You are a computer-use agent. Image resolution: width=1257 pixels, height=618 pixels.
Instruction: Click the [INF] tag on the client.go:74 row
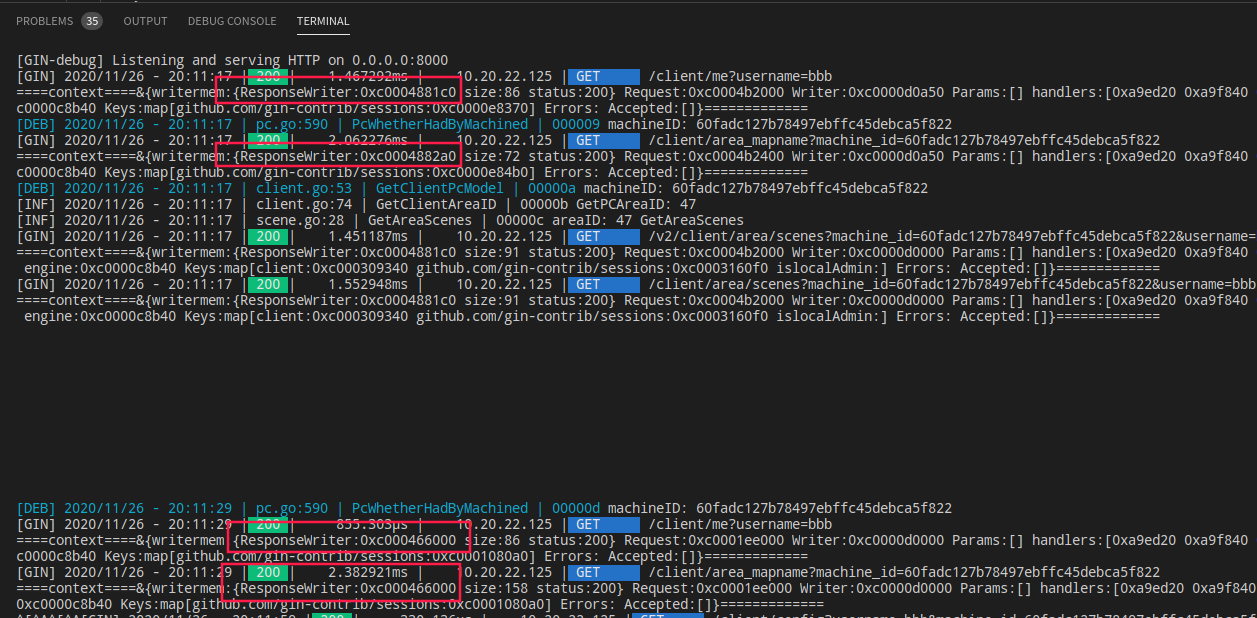[36, 204]
